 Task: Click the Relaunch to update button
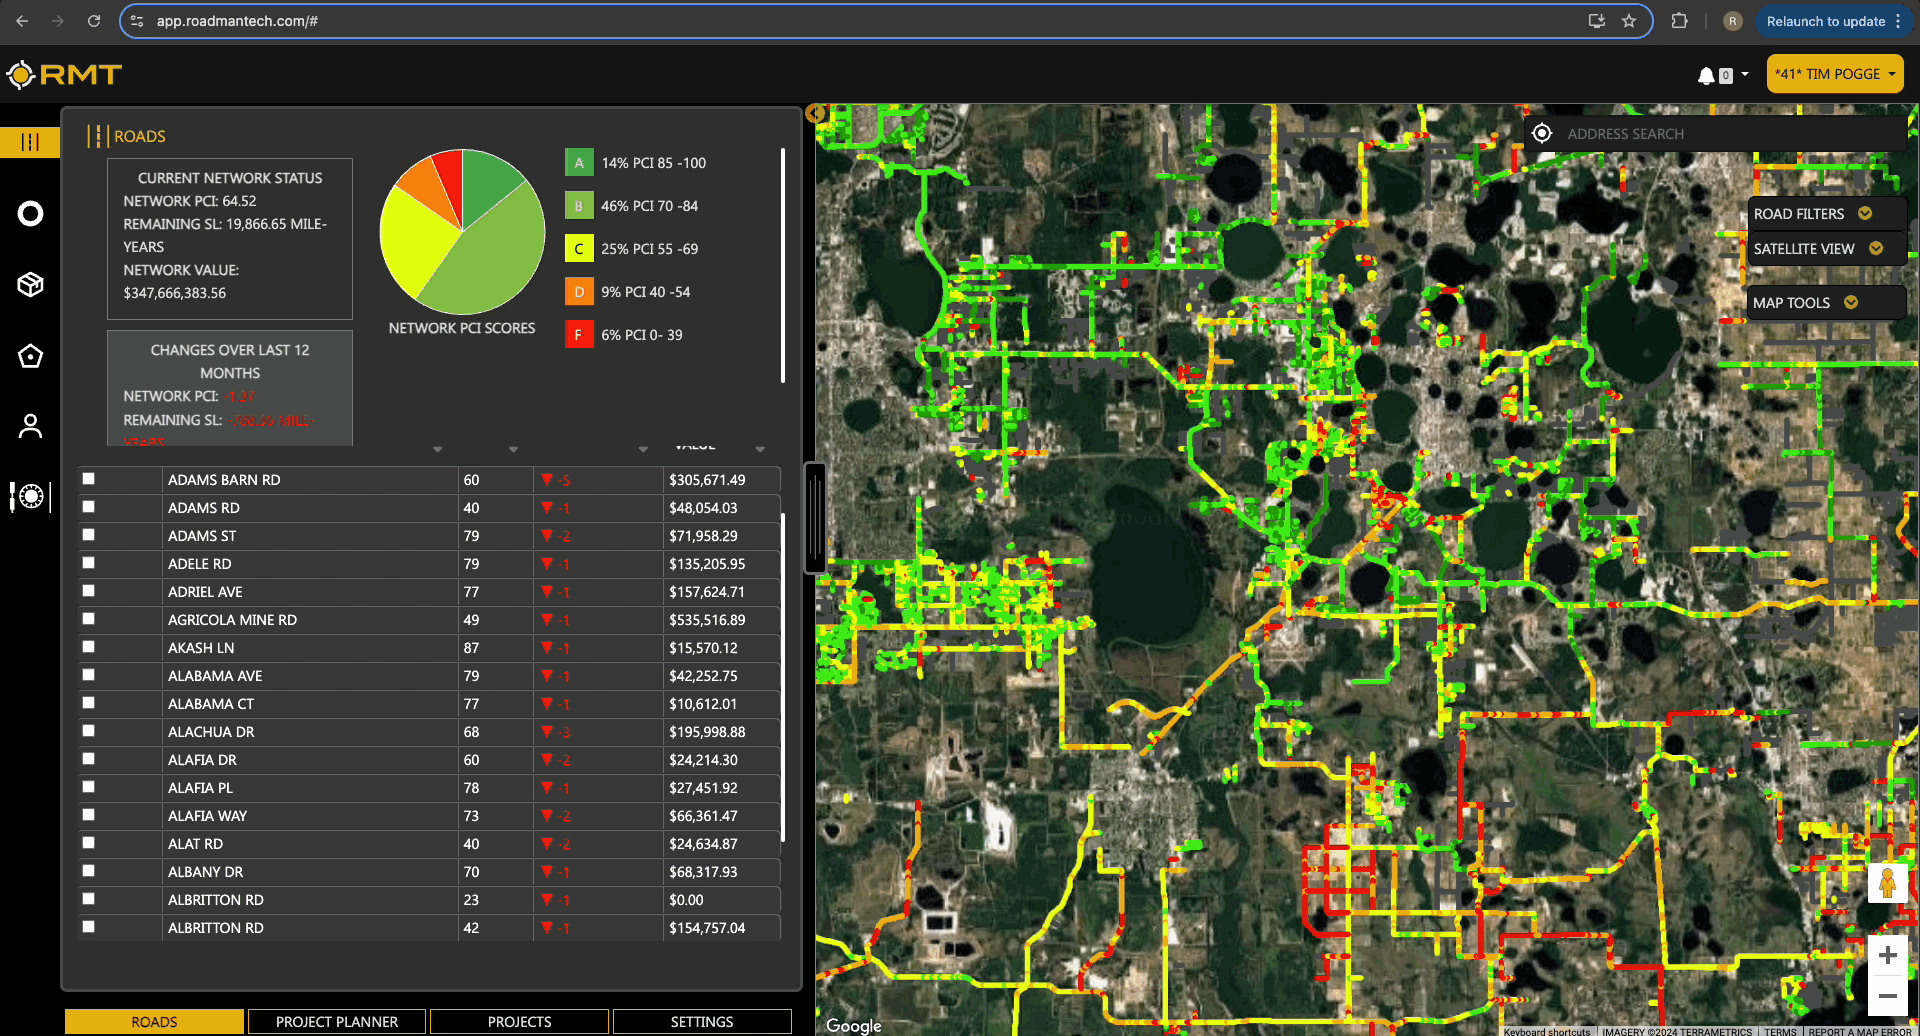[x=1825, y=21]
